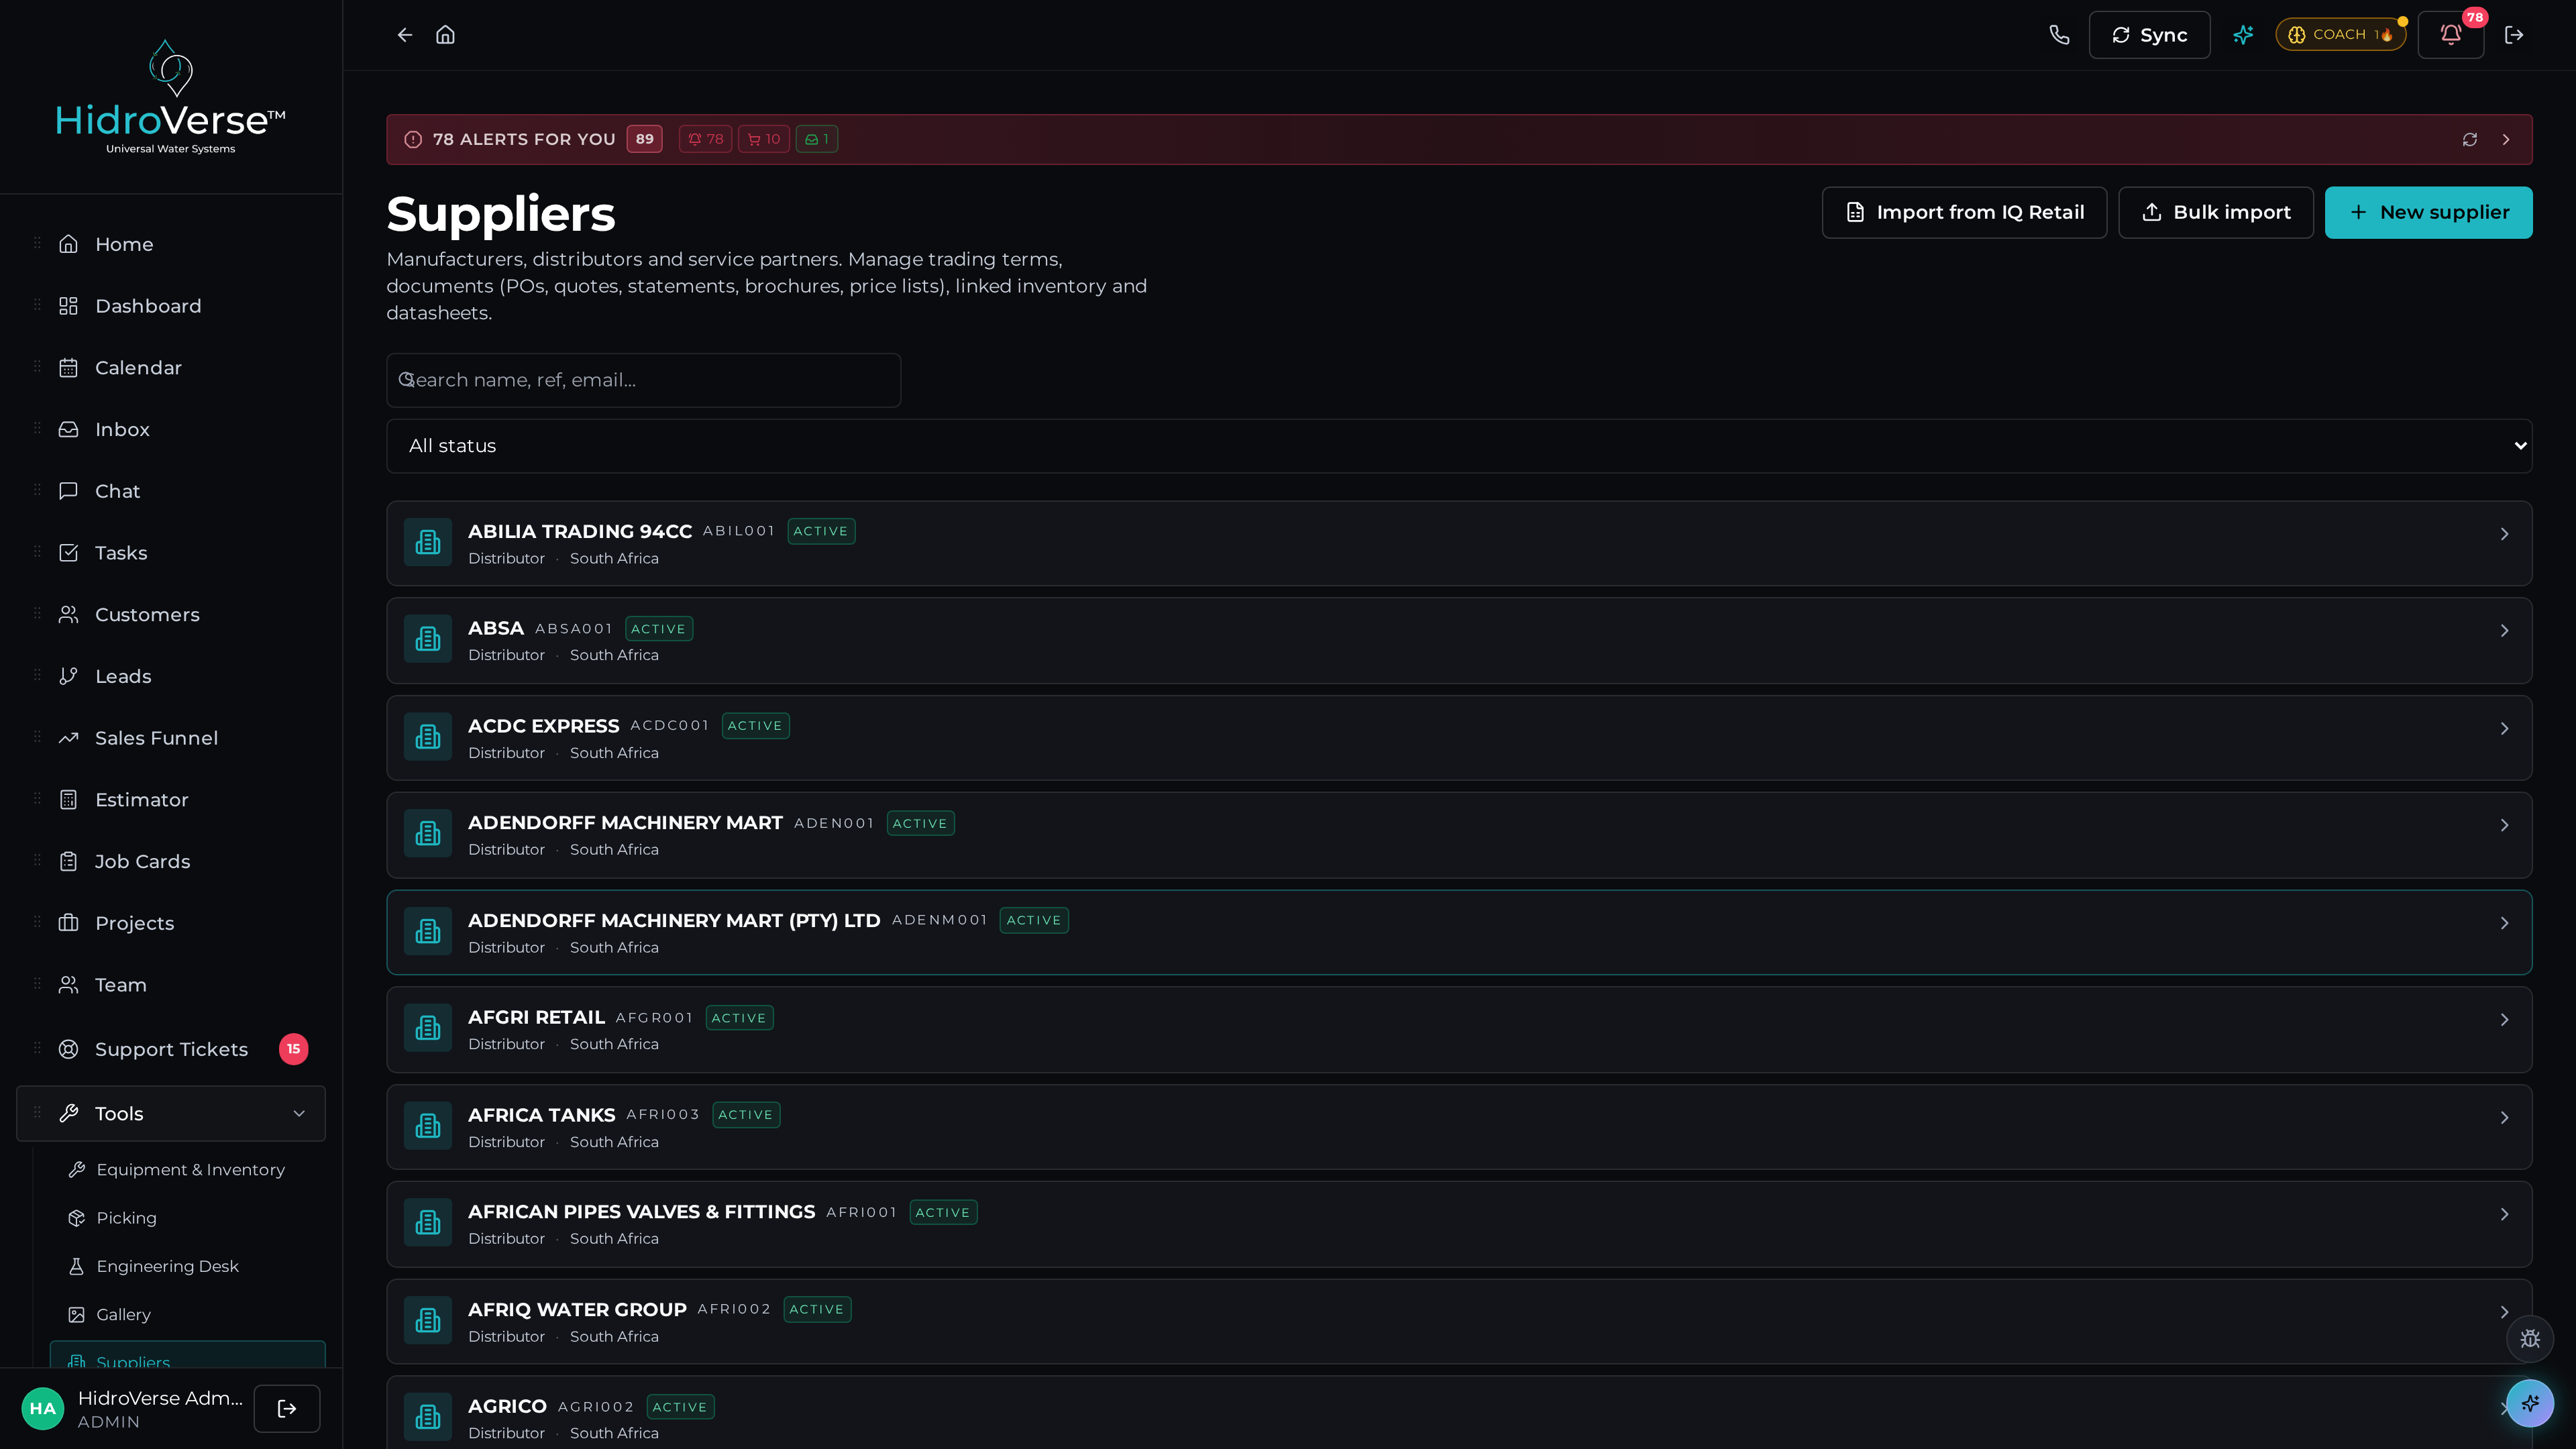Click the logout icon in top bar
Screen dimensions: 2576x1449
point(2514,35)
